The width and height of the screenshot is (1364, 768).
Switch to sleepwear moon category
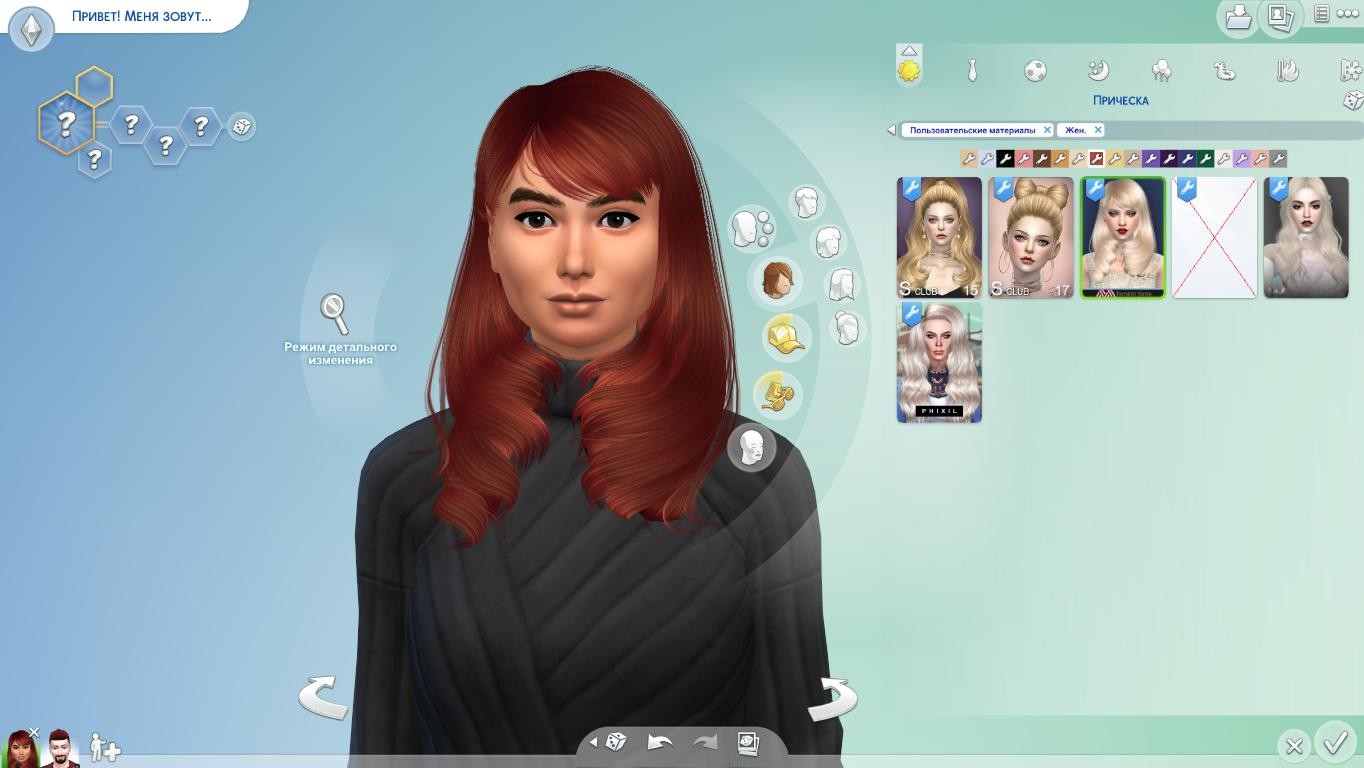pos(1098,71)
